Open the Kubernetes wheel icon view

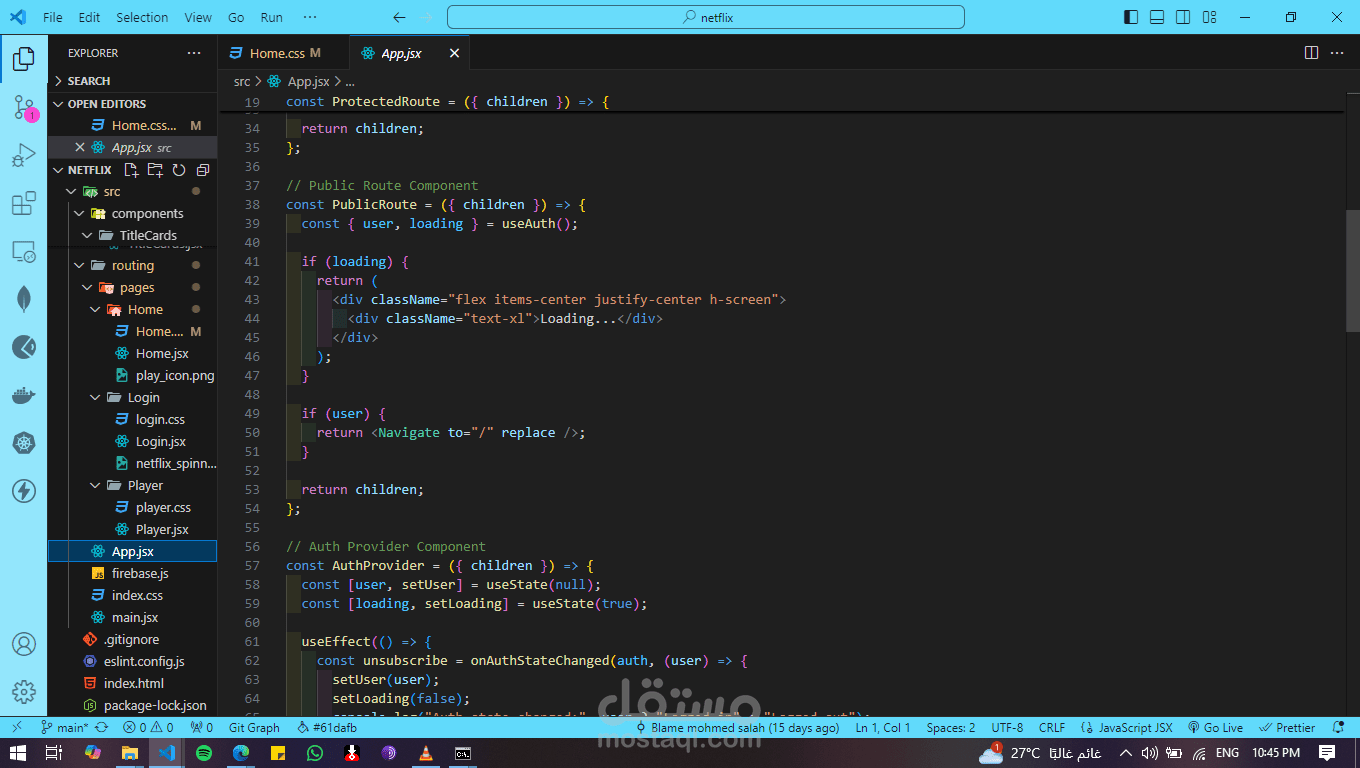(x=24, y=443)
